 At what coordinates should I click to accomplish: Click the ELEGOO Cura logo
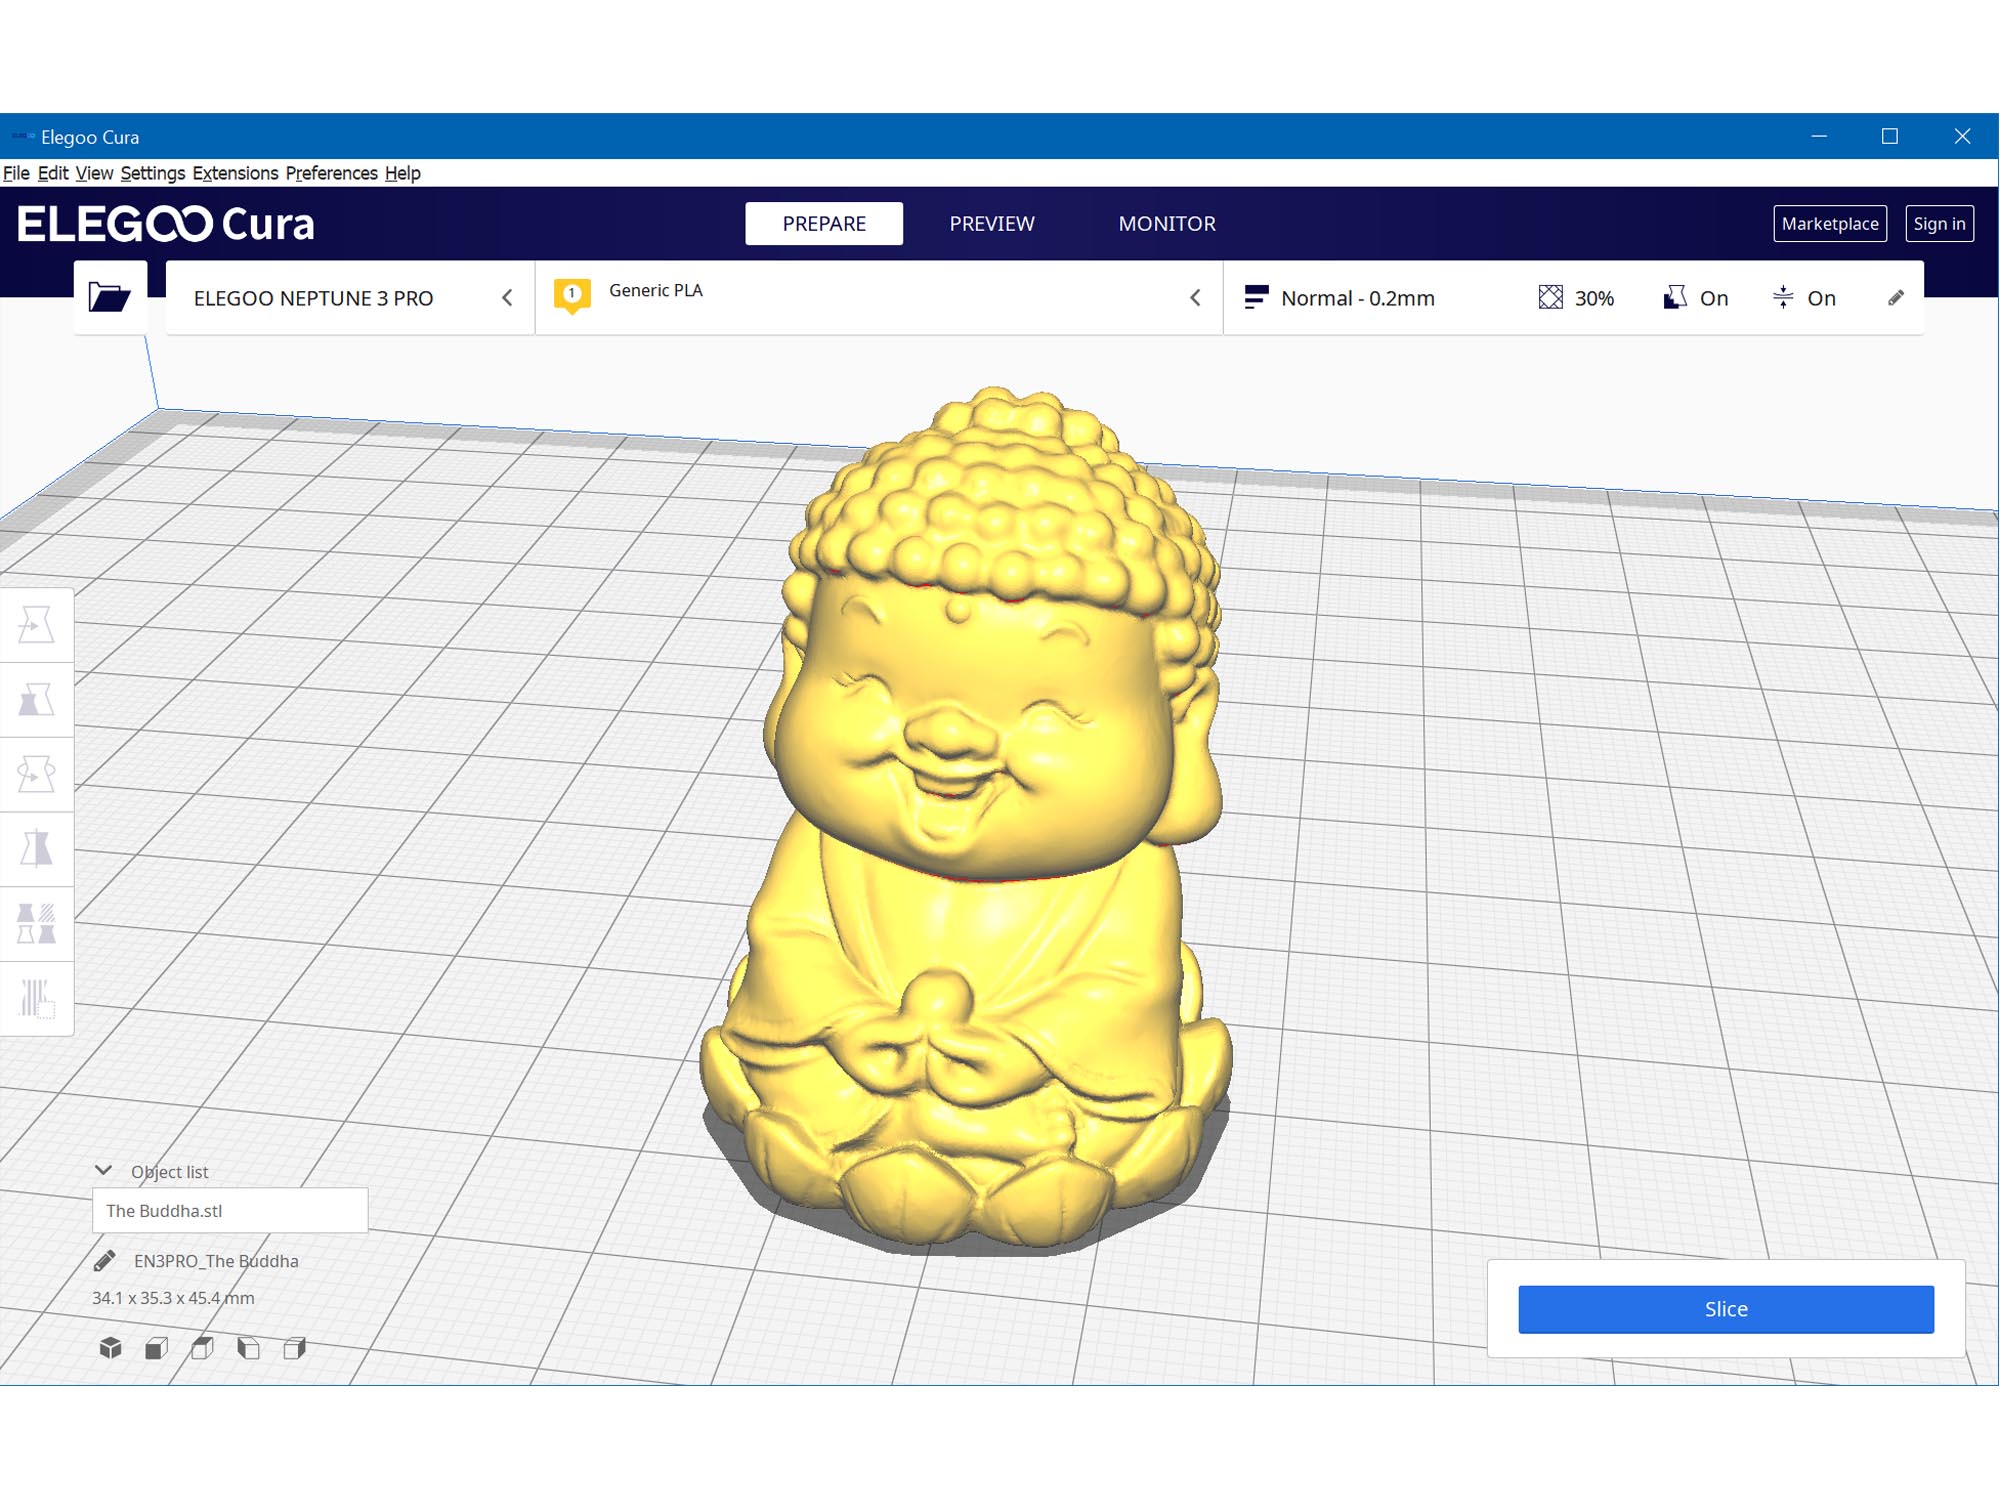tap(166, 224)
